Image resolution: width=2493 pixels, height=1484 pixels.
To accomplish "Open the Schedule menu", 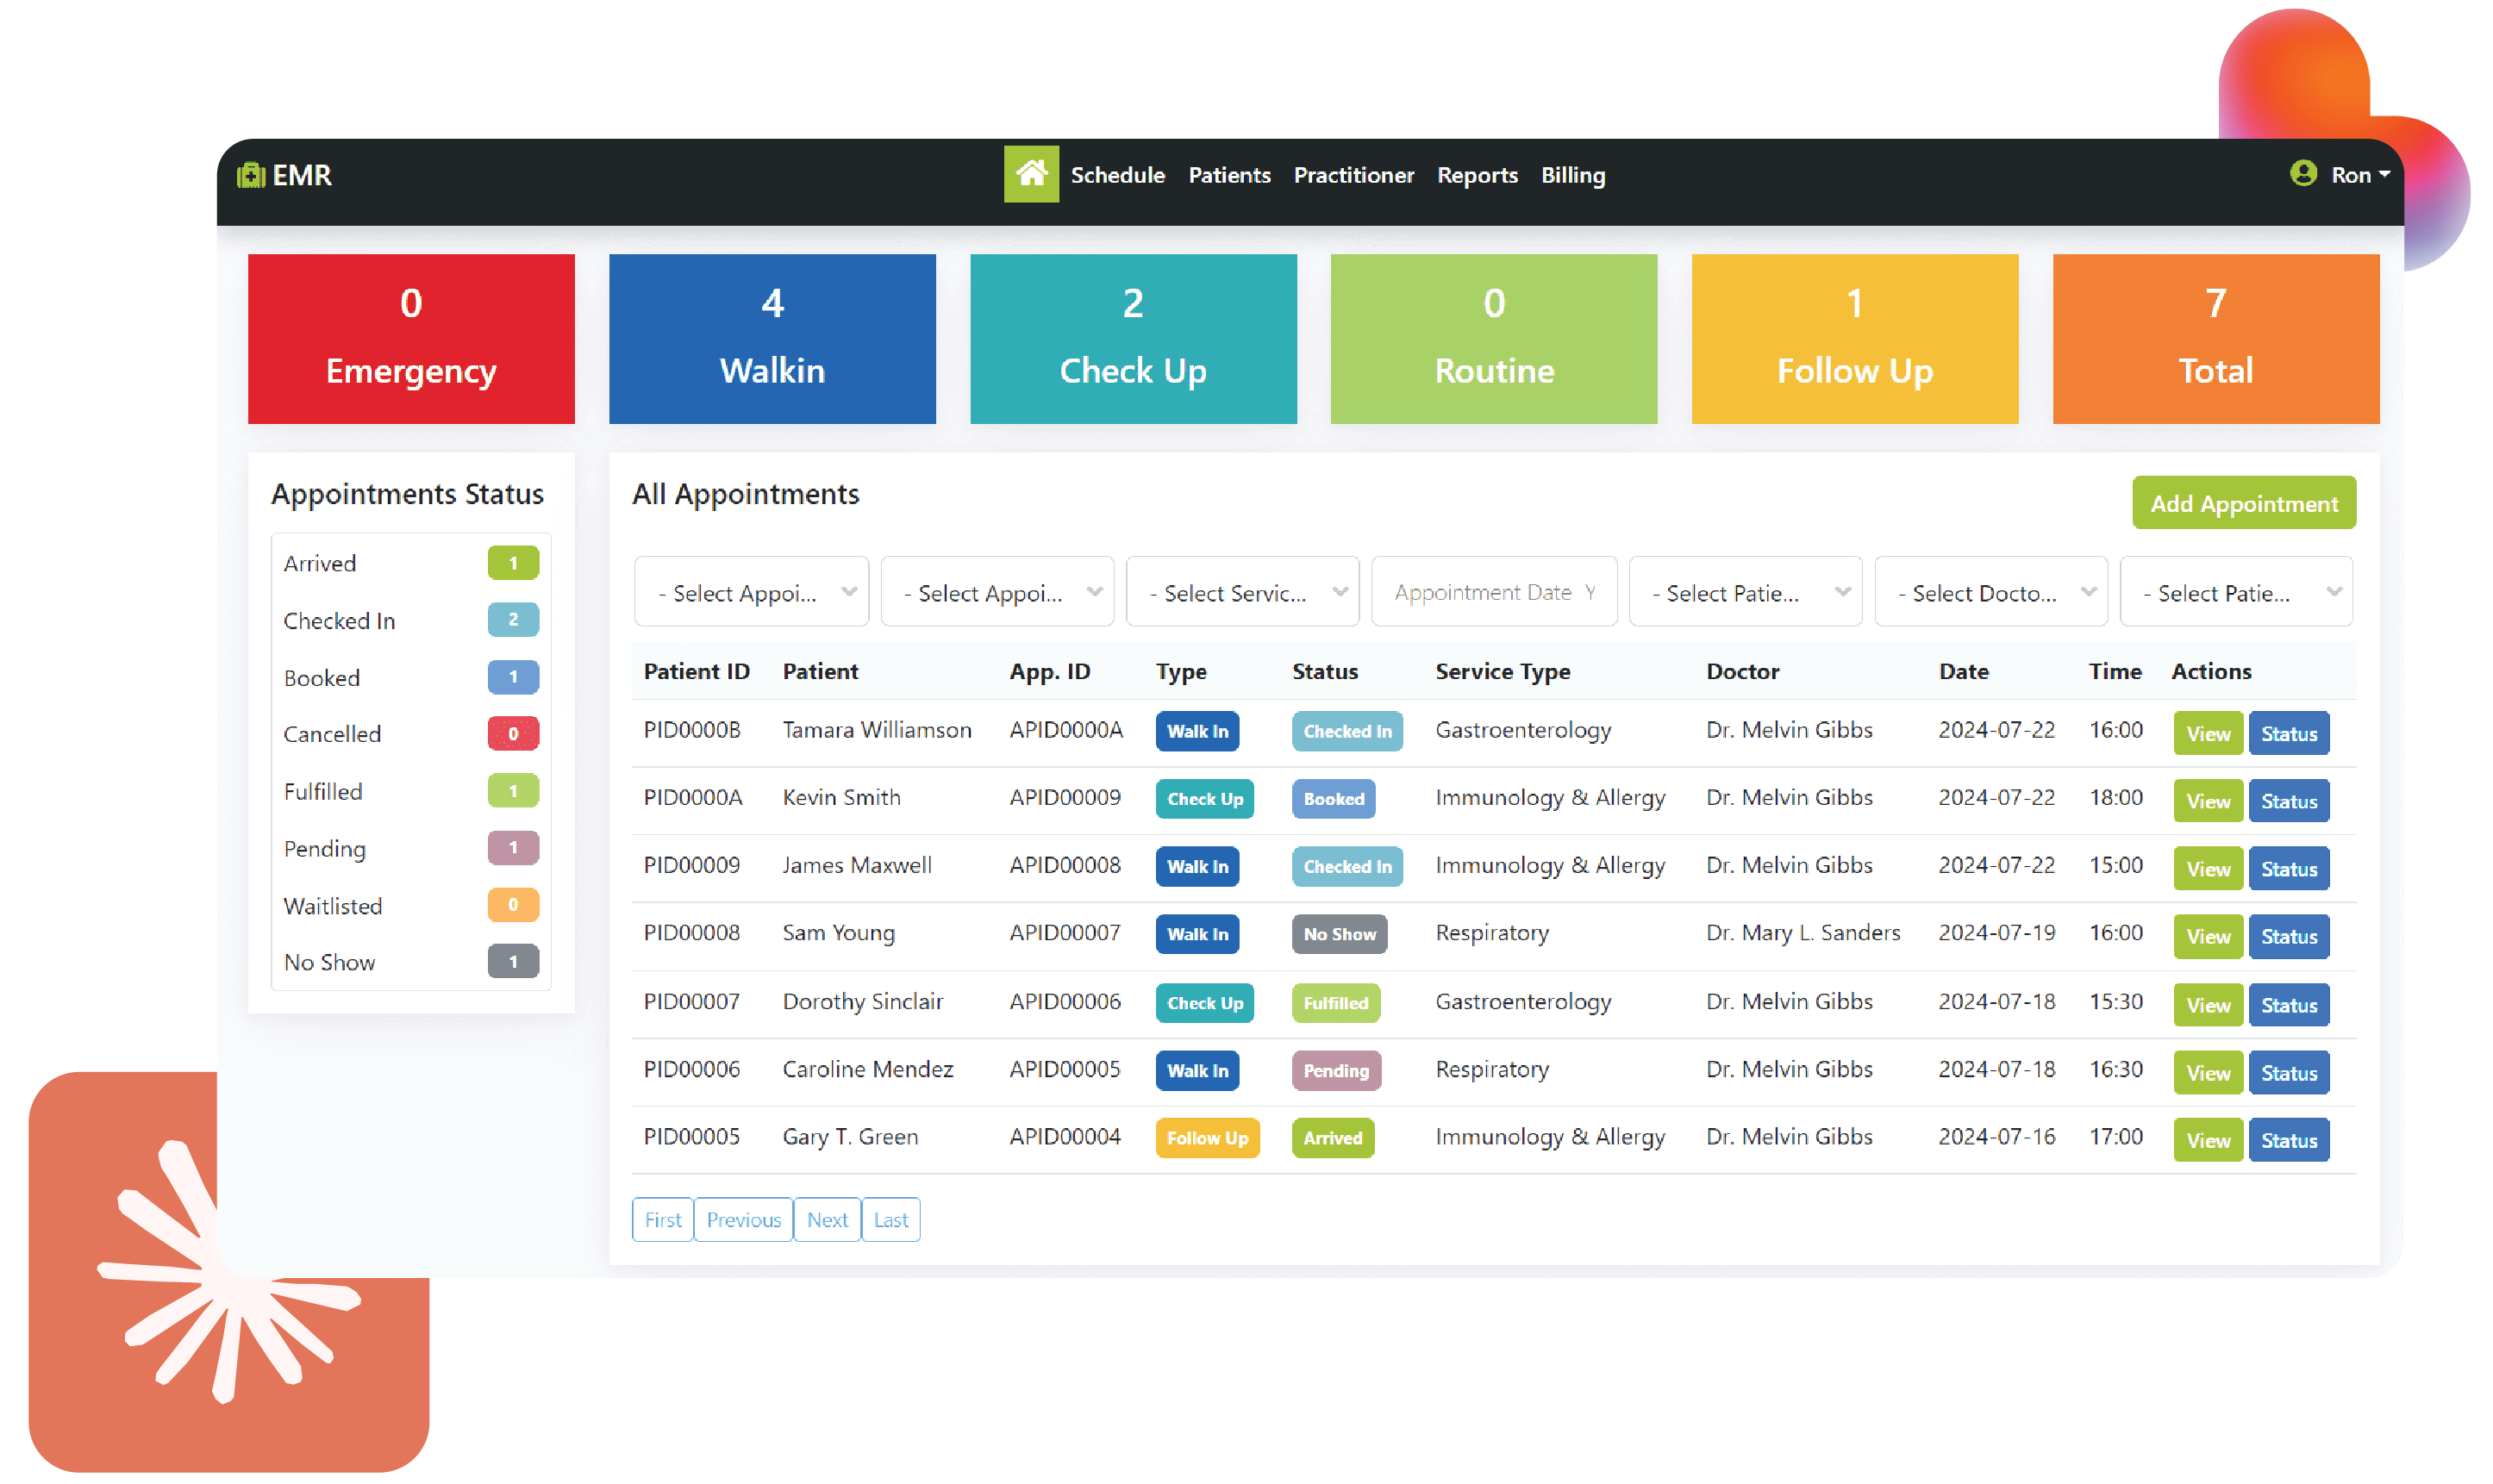I will tap(1117, 175).
